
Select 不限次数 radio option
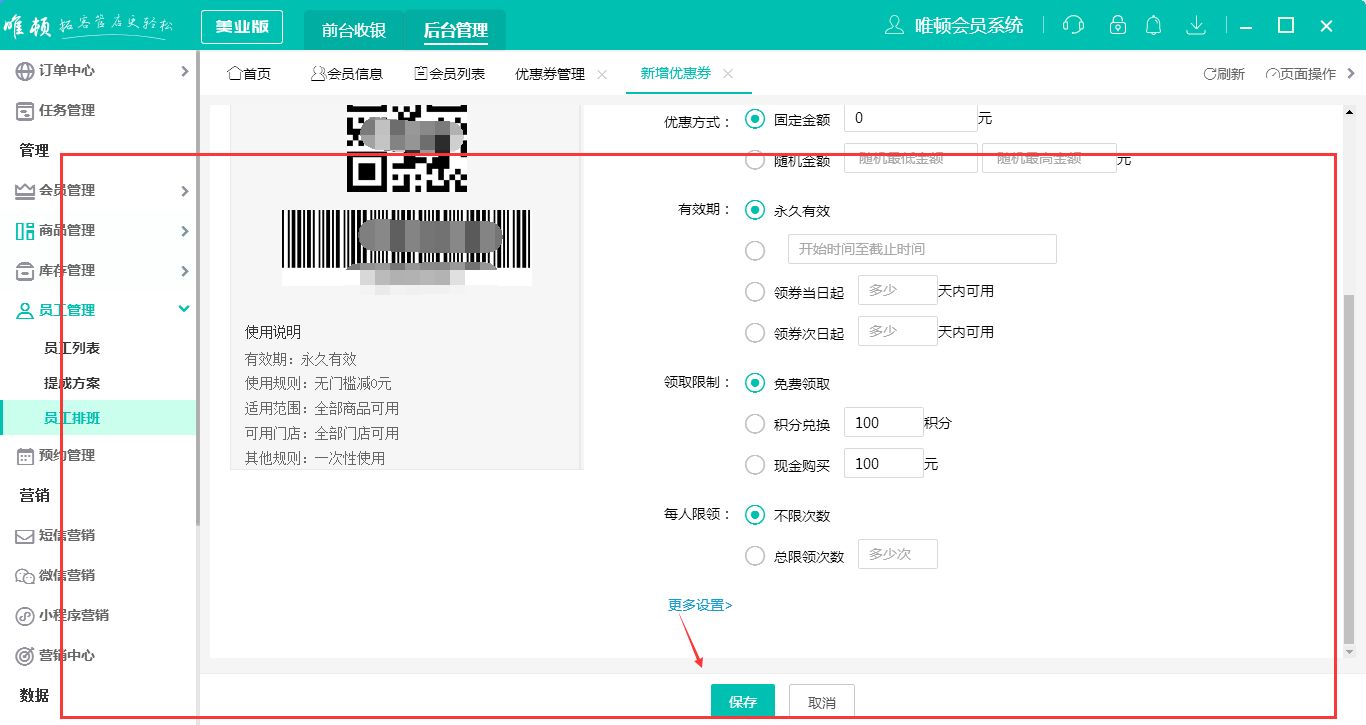[755, 515]
